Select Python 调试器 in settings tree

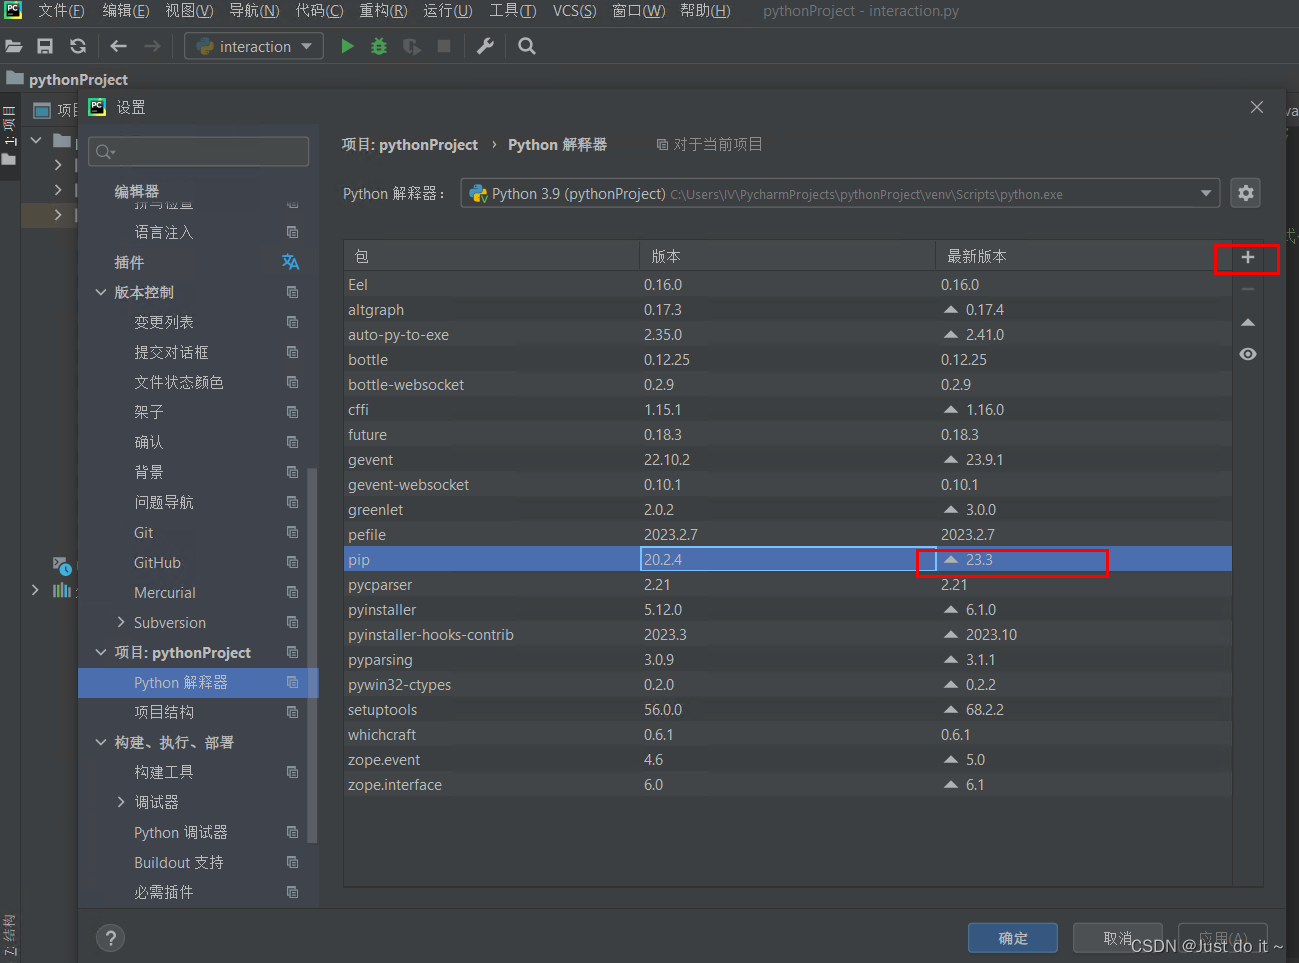tap(181, 832)
